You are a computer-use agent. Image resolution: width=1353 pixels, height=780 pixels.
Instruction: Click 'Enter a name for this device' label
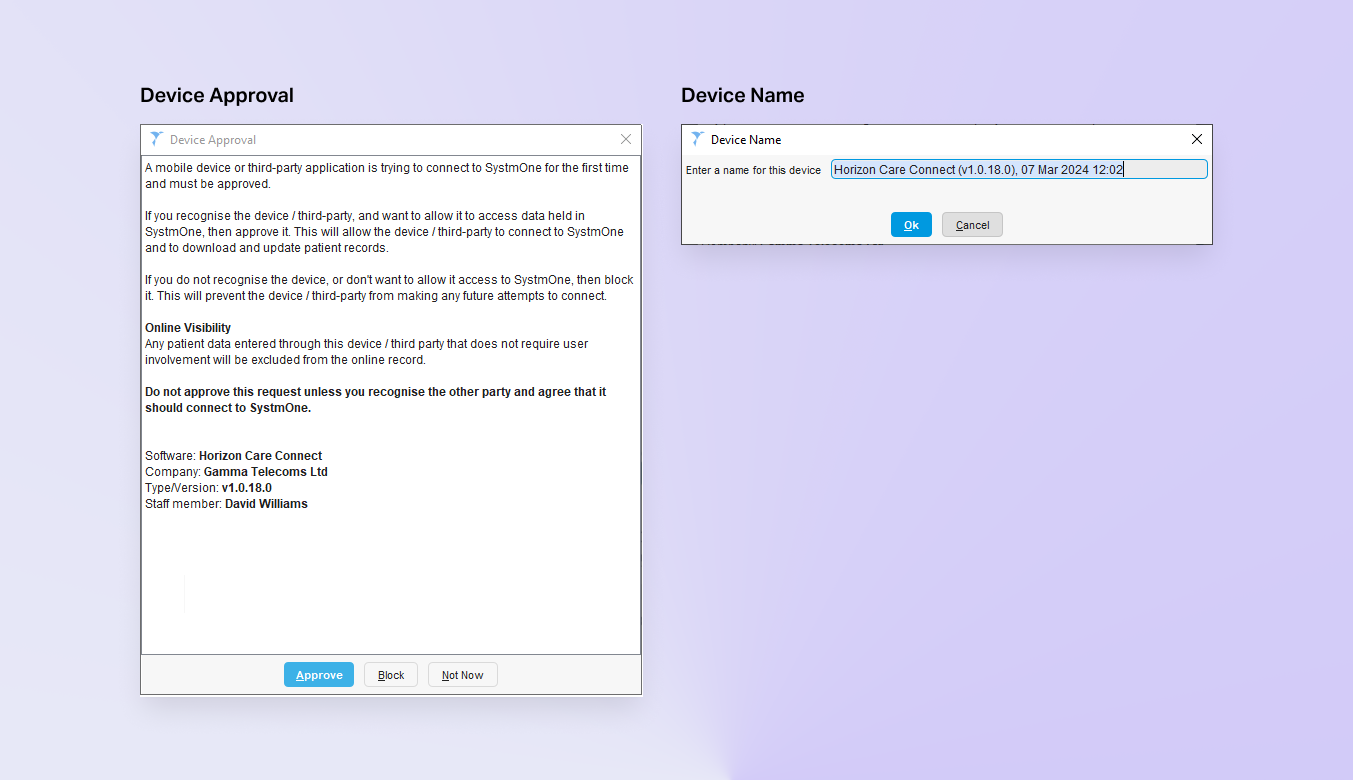753,171
